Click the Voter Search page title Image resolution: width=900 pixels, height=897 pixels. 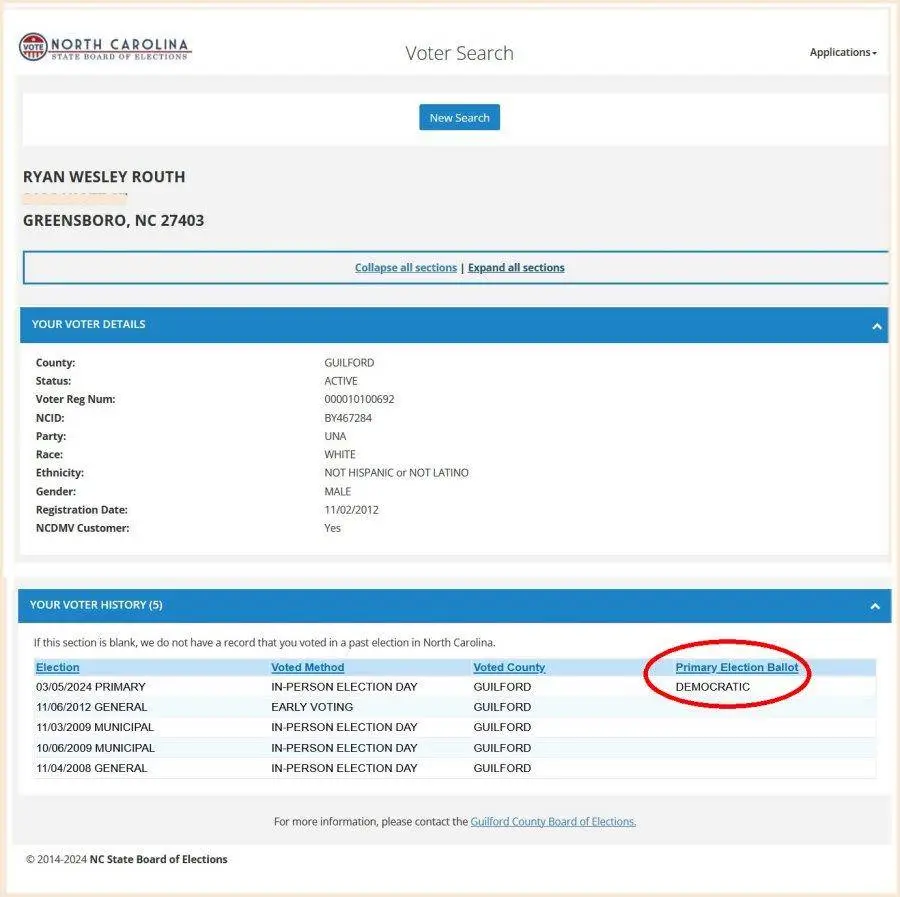(x=459, y=53)
